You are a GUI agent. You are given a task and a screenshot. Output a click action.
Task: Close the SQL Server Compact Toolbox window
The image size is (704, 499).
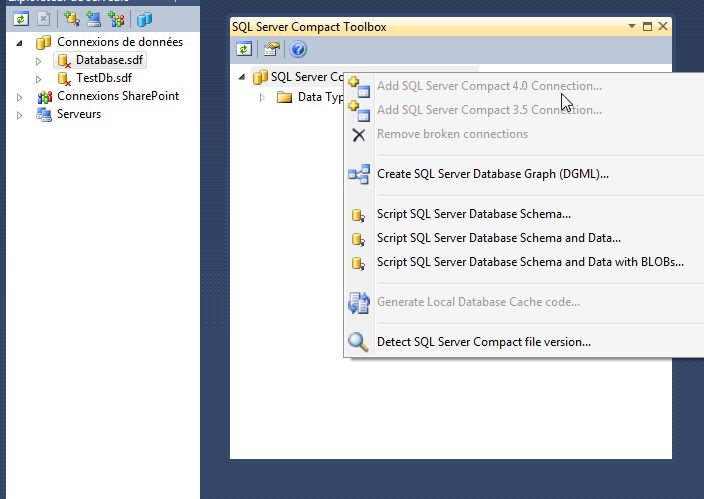point(663,26)
